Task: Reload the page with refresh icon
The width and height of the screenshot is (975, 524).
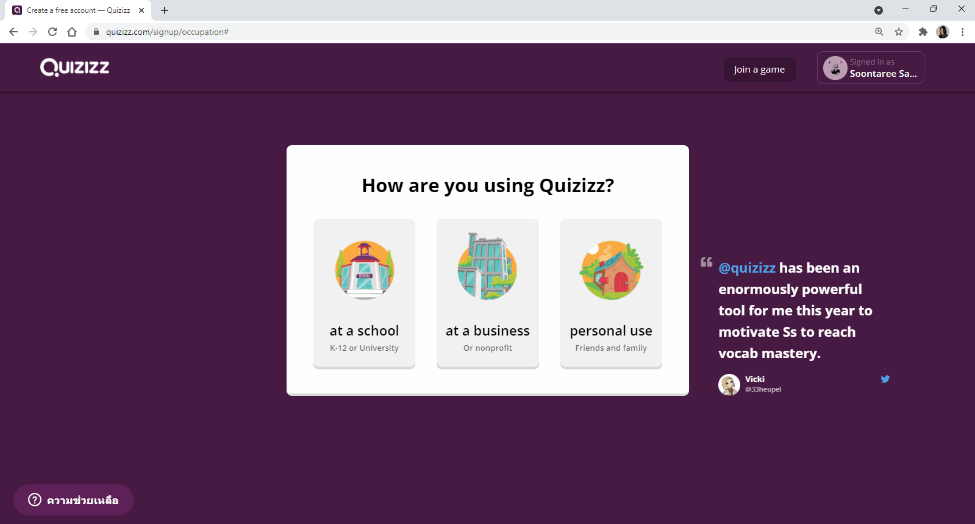Action: (52, 32)
